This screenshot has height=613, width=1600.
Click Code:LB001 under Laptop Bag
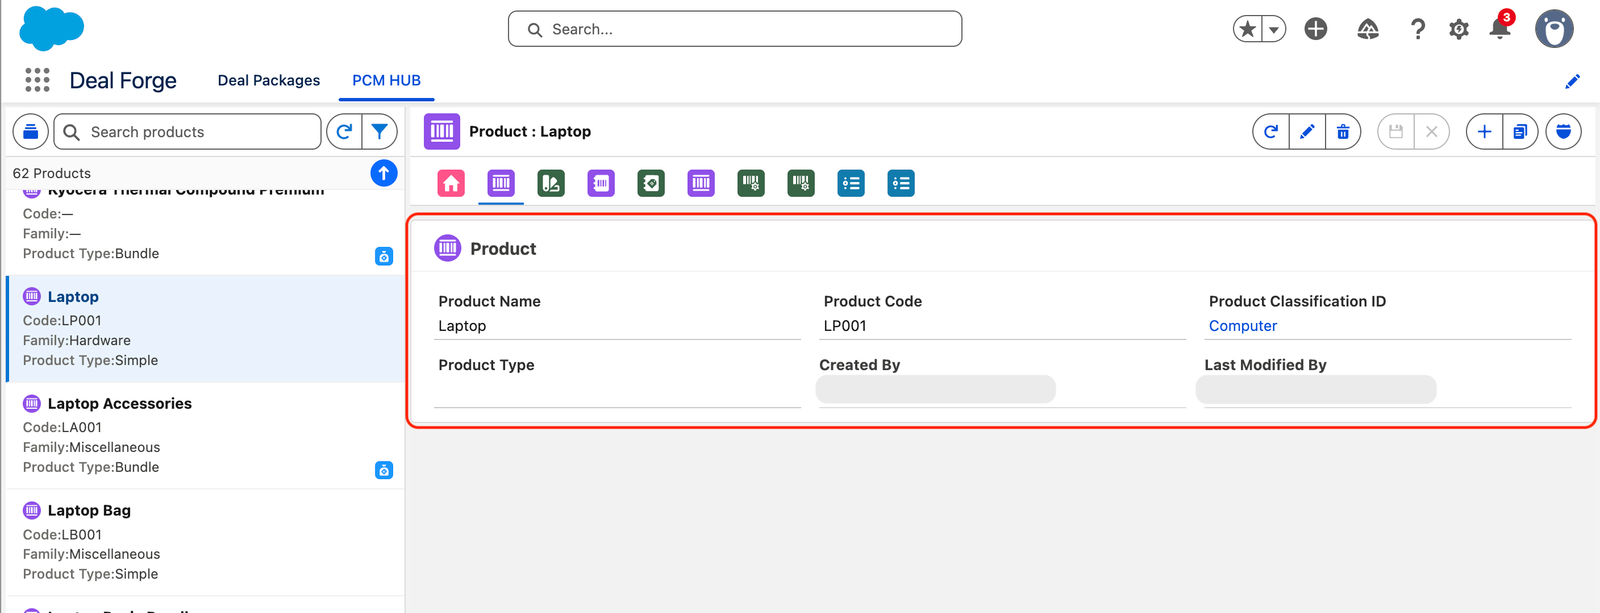pos(62,535)
